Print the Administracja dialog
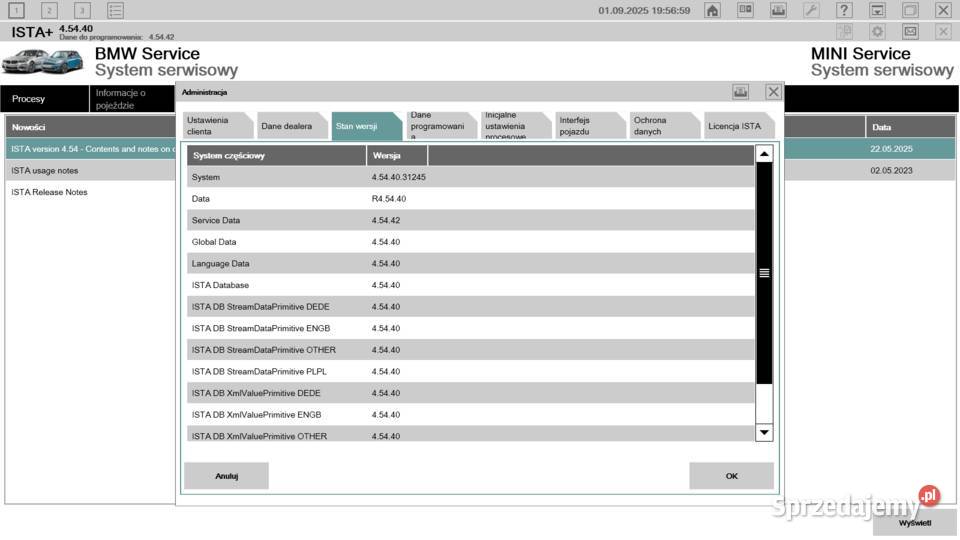 (x=741, y=92)
